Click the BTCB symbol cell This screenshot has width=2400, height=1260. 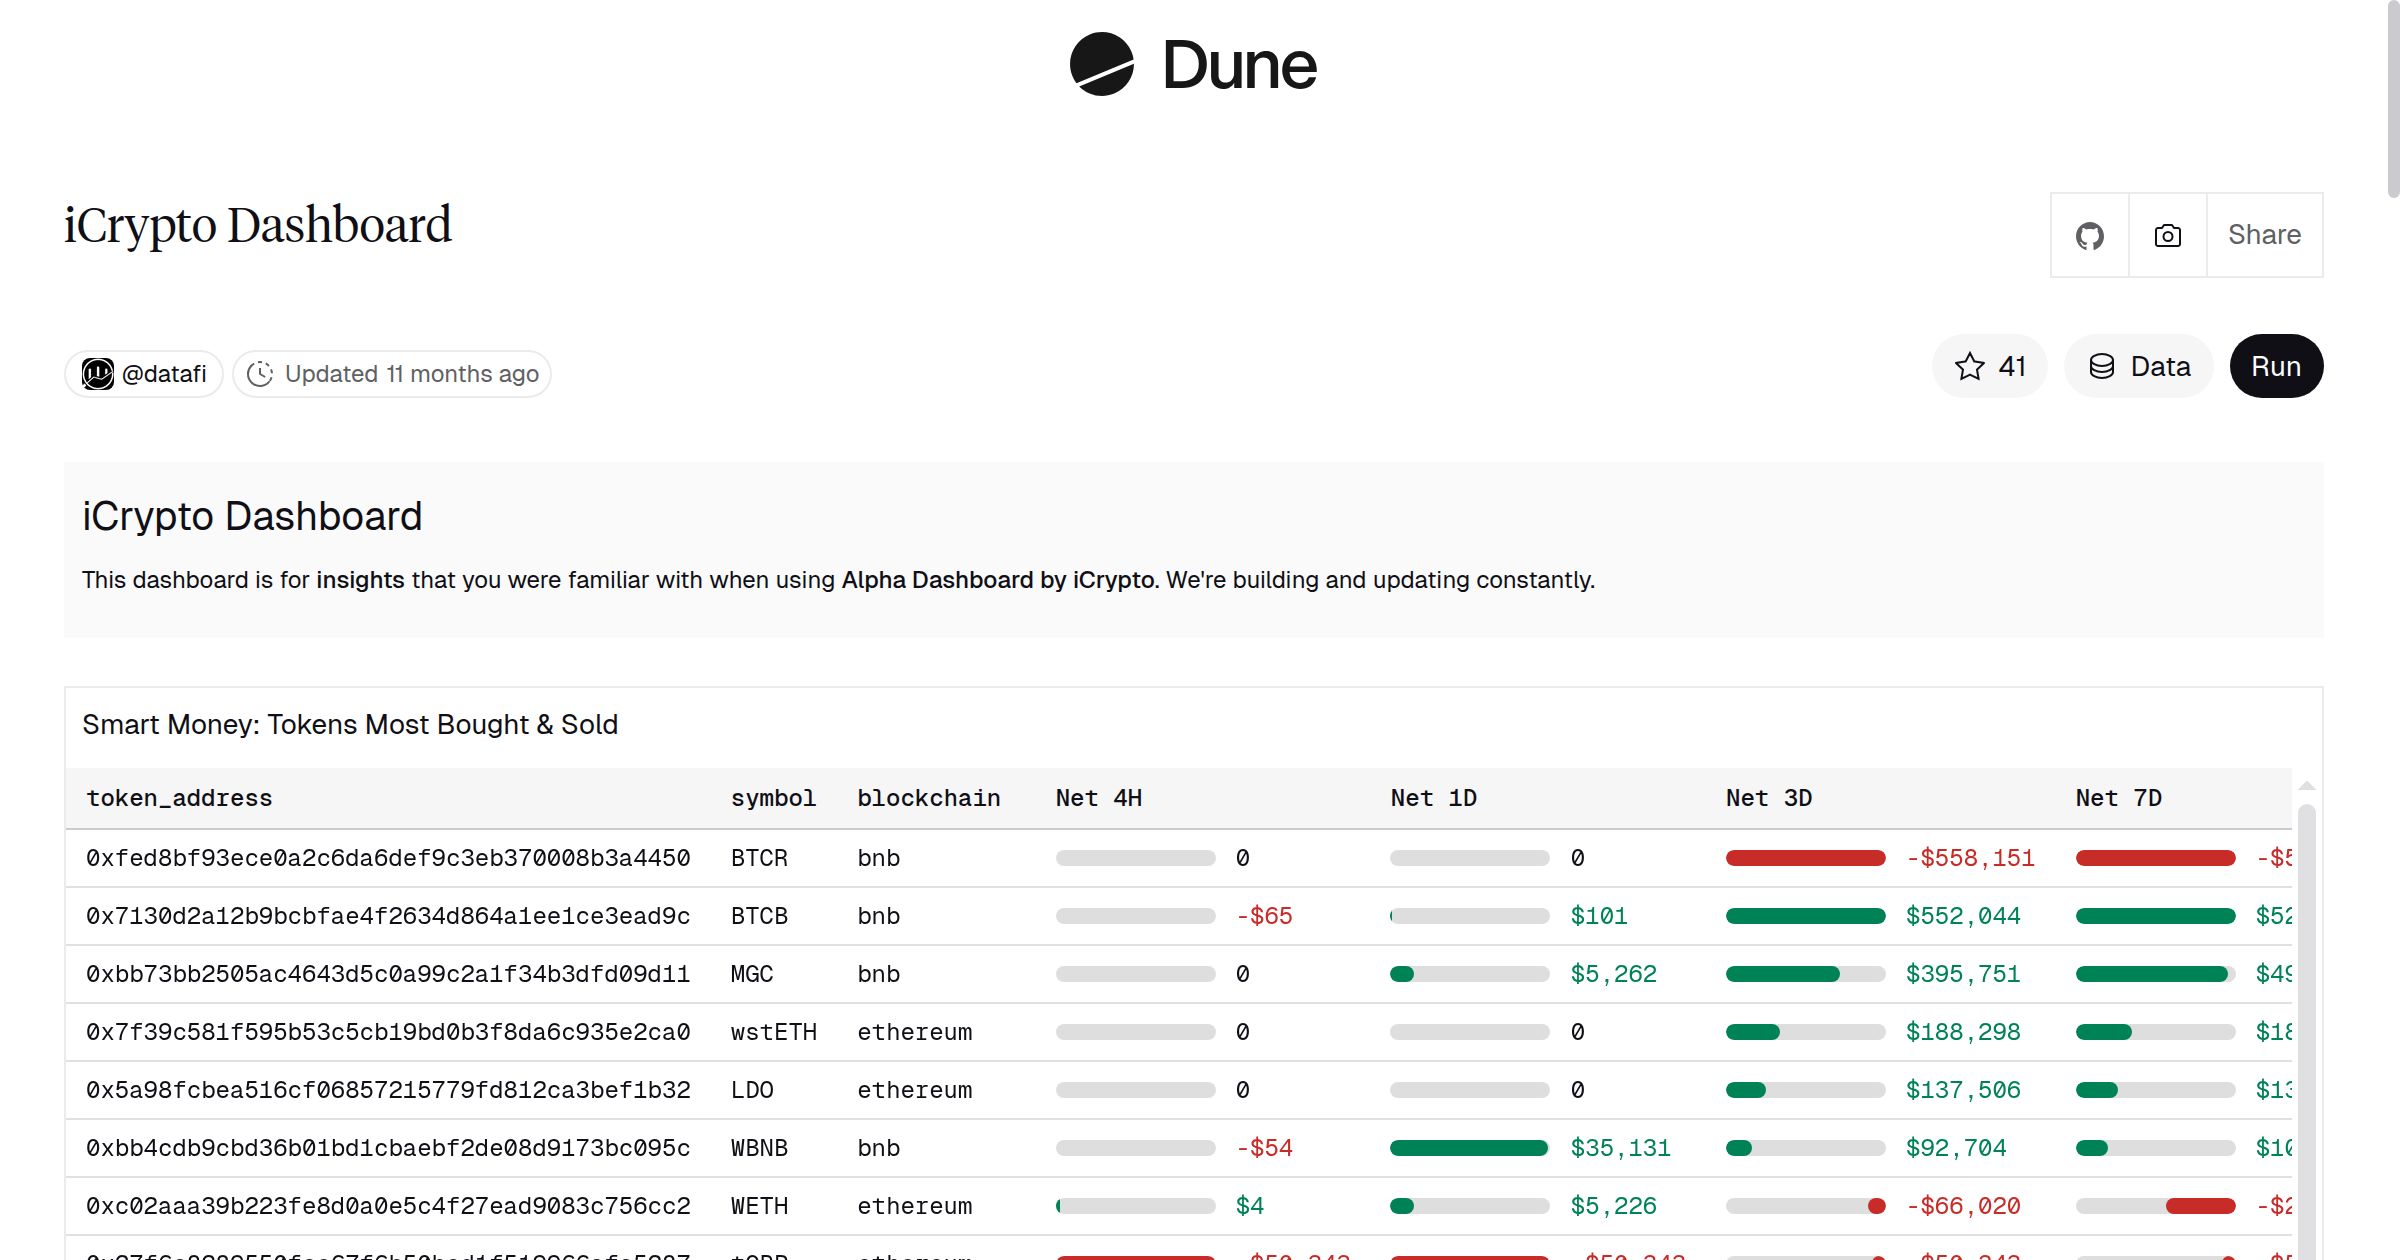(759, 916)
